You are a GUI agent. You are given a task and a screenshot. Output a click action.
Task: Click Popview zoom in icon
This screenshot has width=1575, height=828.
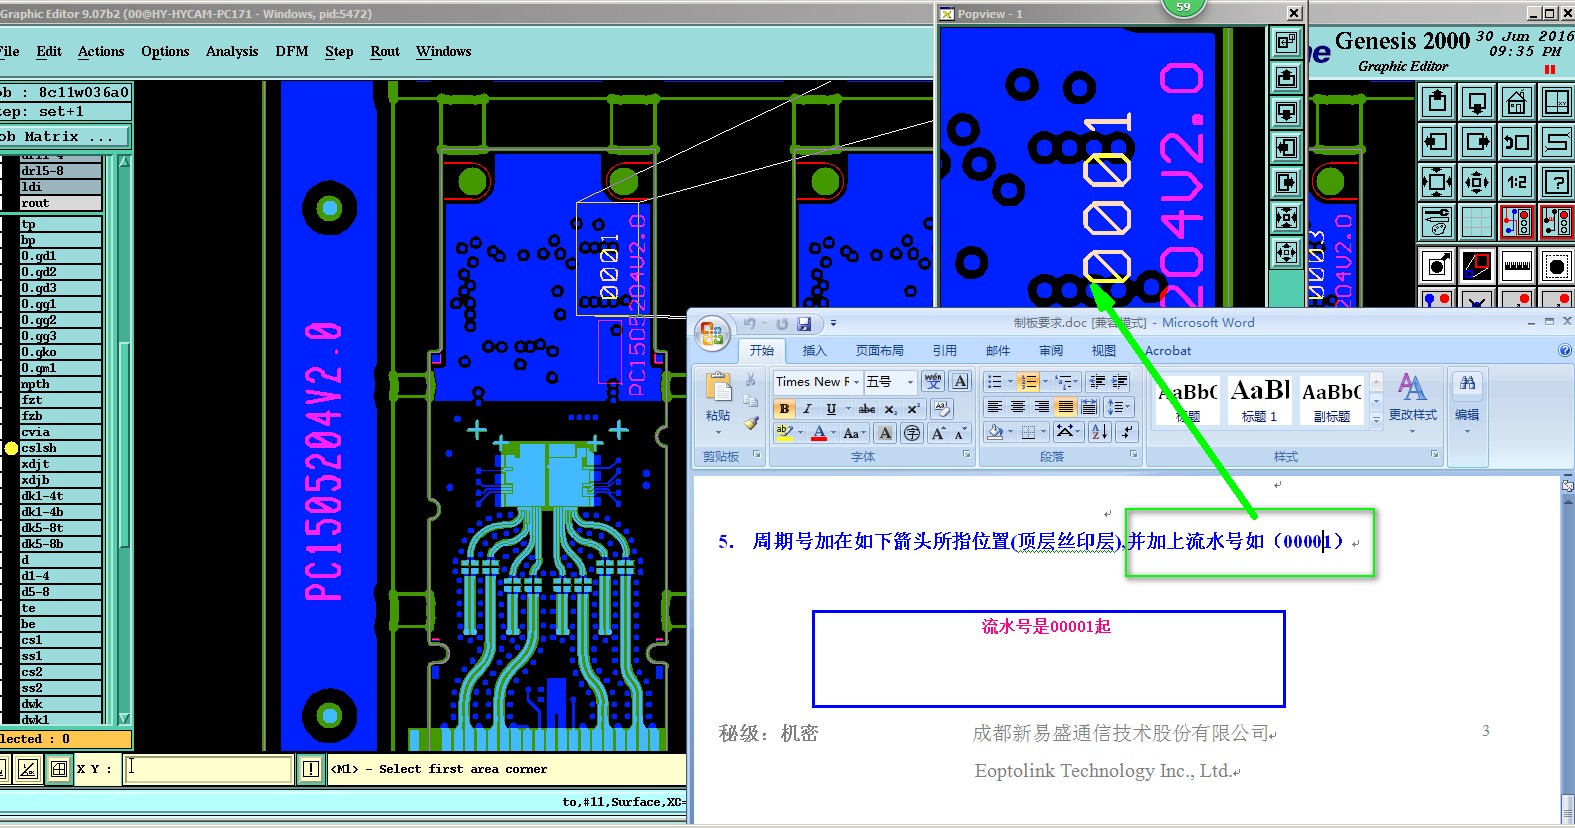[x=1287, y=217]
